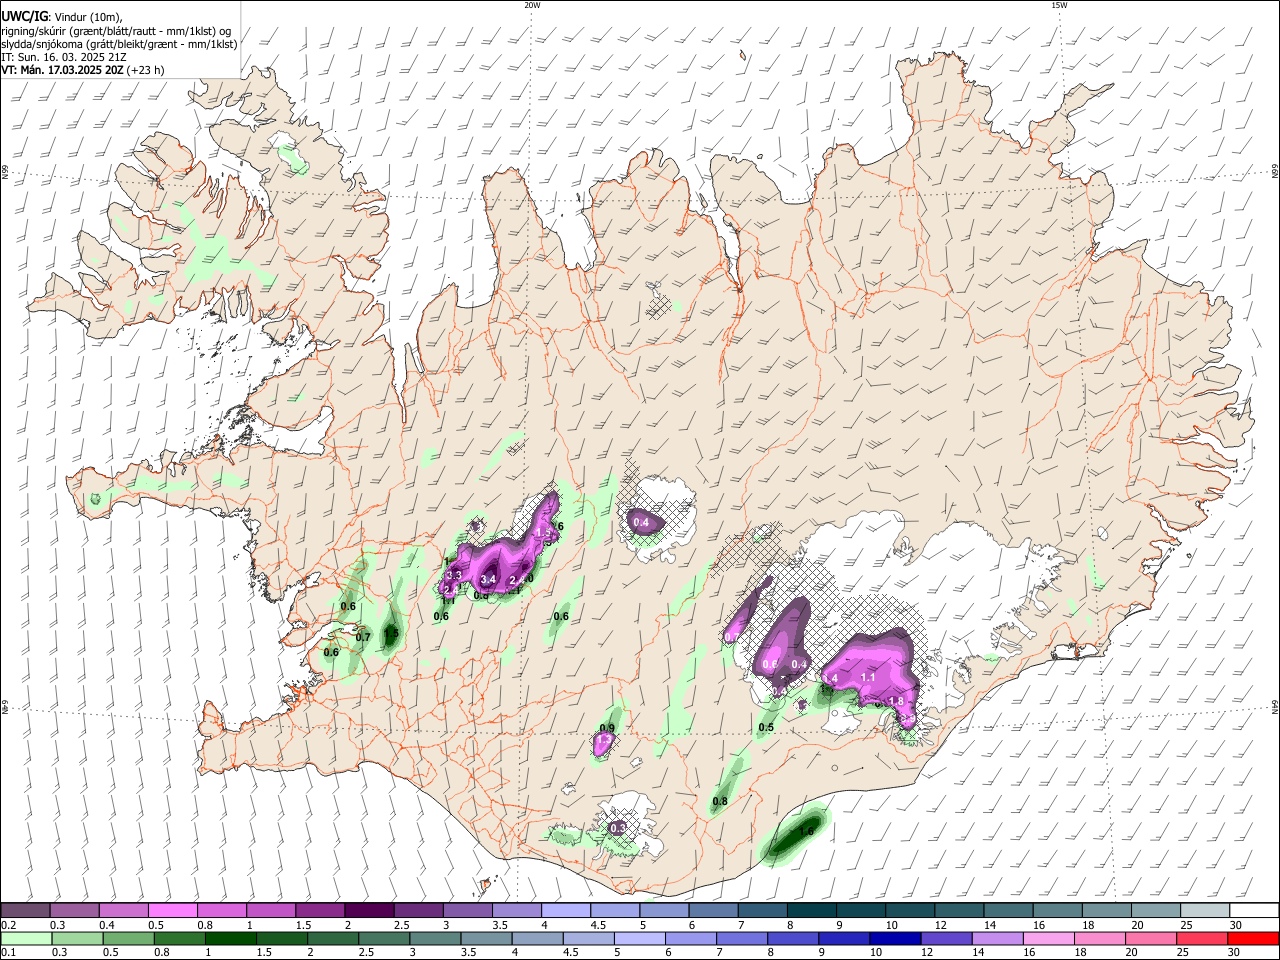Viewport: 1280px width, 960px height.
Task: Click the '30' label in the upper legend row
Action: click(x=1236, y=925)
